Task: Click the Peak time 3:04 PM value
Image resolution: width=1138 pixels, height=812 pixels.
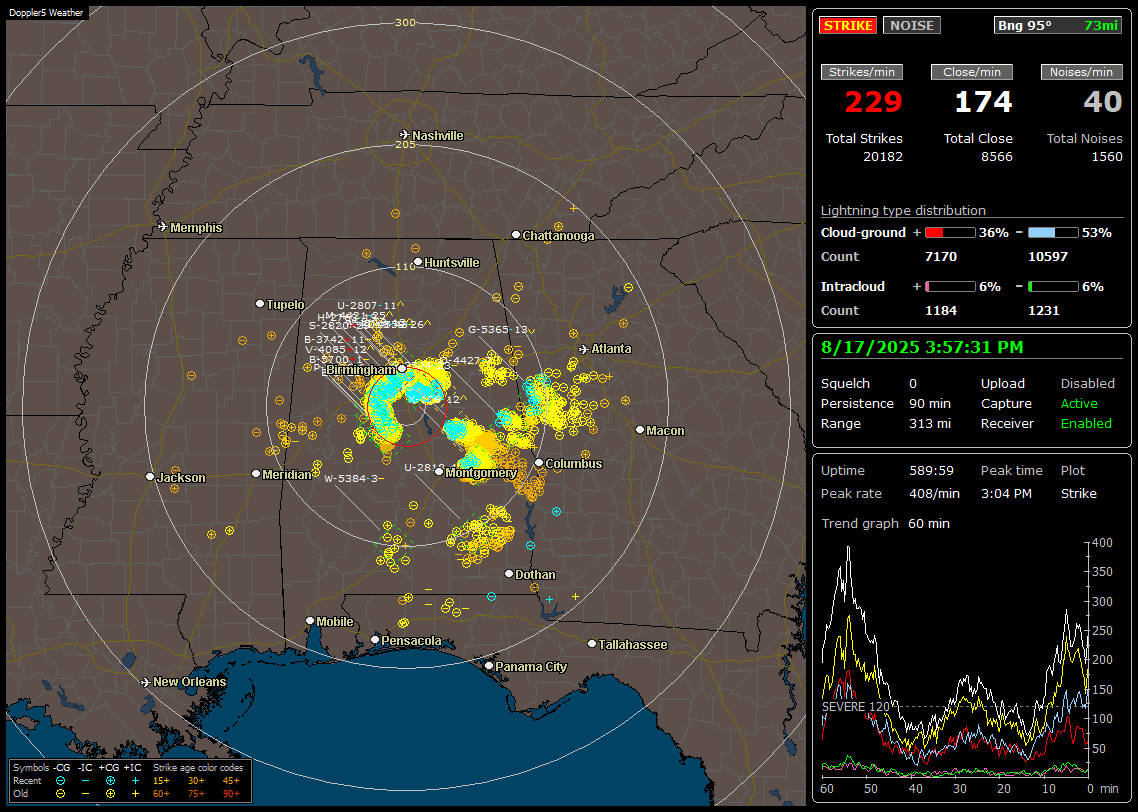Action: [x=1006, y=493]
